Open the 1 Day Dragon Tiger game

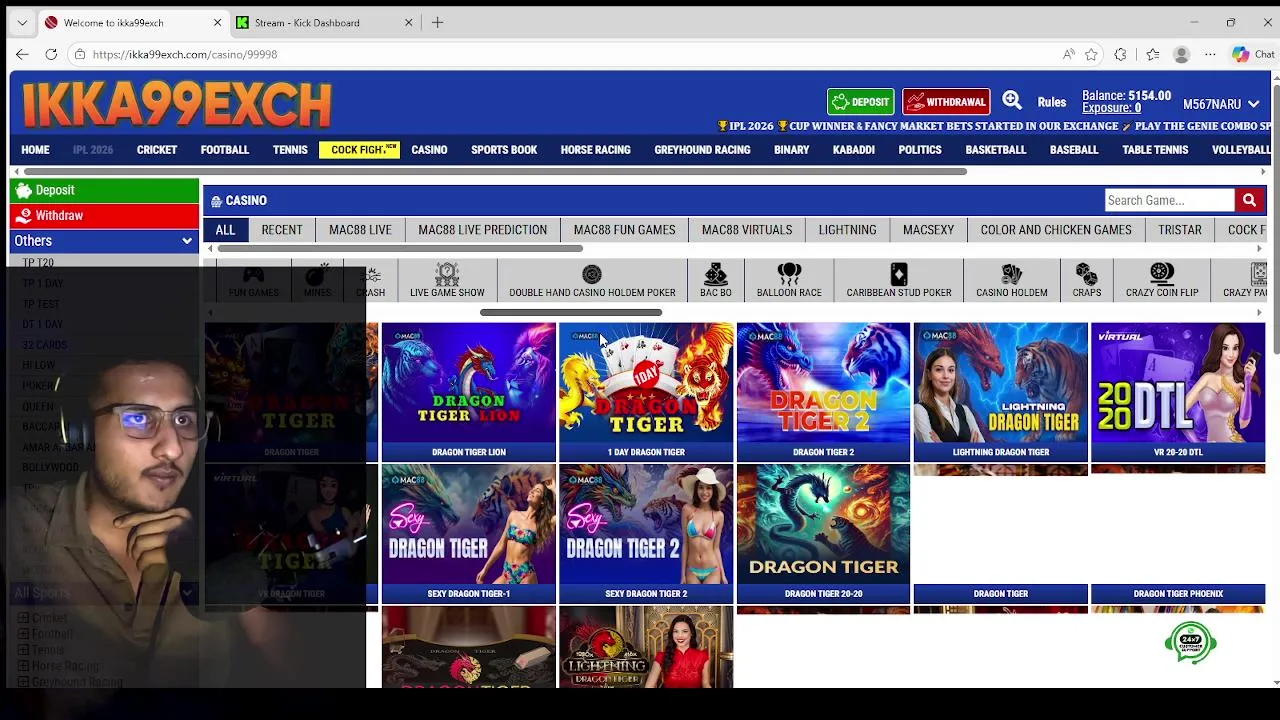coord(646,392)
